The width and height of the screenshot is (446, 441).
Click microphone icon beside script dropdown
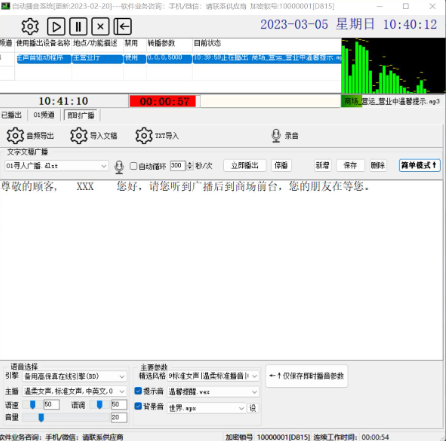(119, 167)
